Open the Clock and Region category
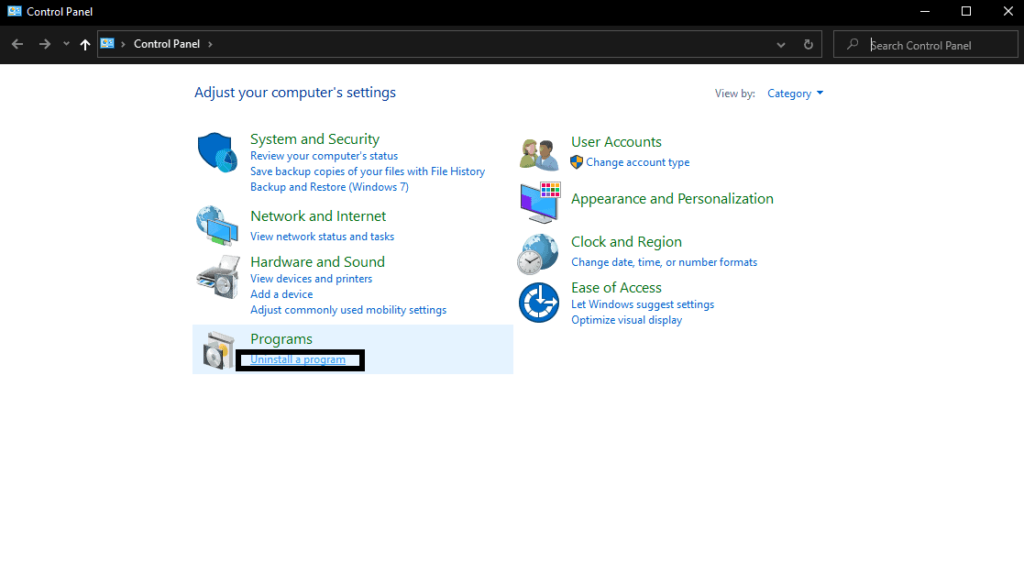This screenshot has height=574, width=1024. (x=626, y=242)
